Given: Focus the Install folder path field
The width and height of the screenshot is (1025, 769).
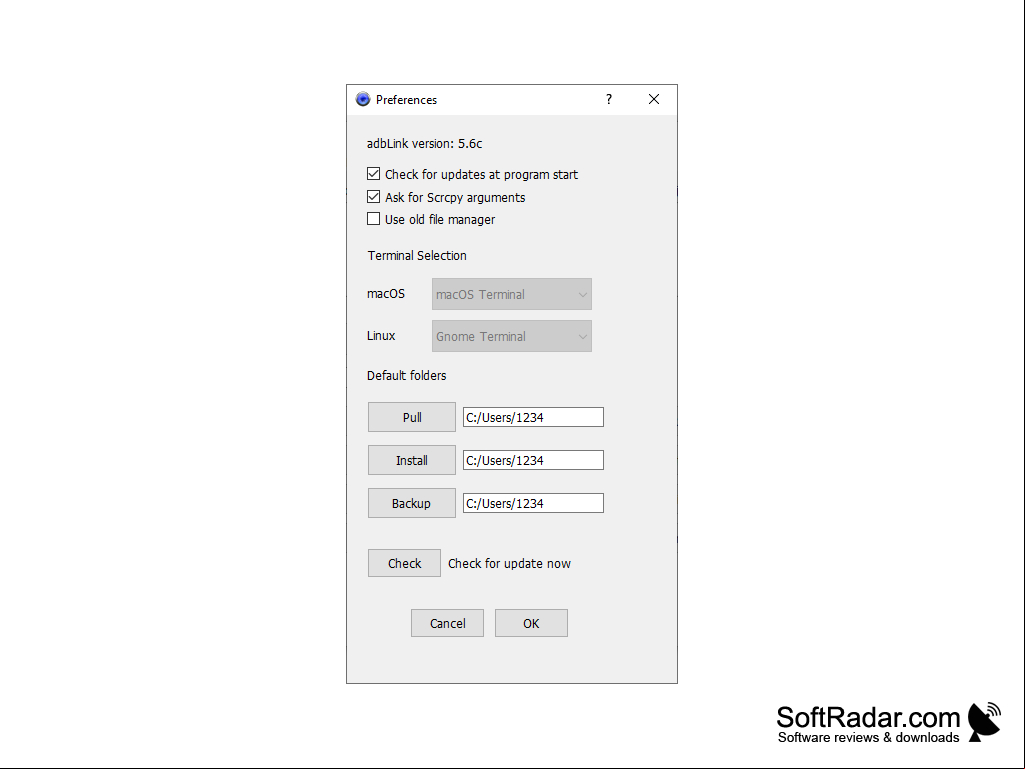Looking at the screenshot, I should (x=533, y=460).
